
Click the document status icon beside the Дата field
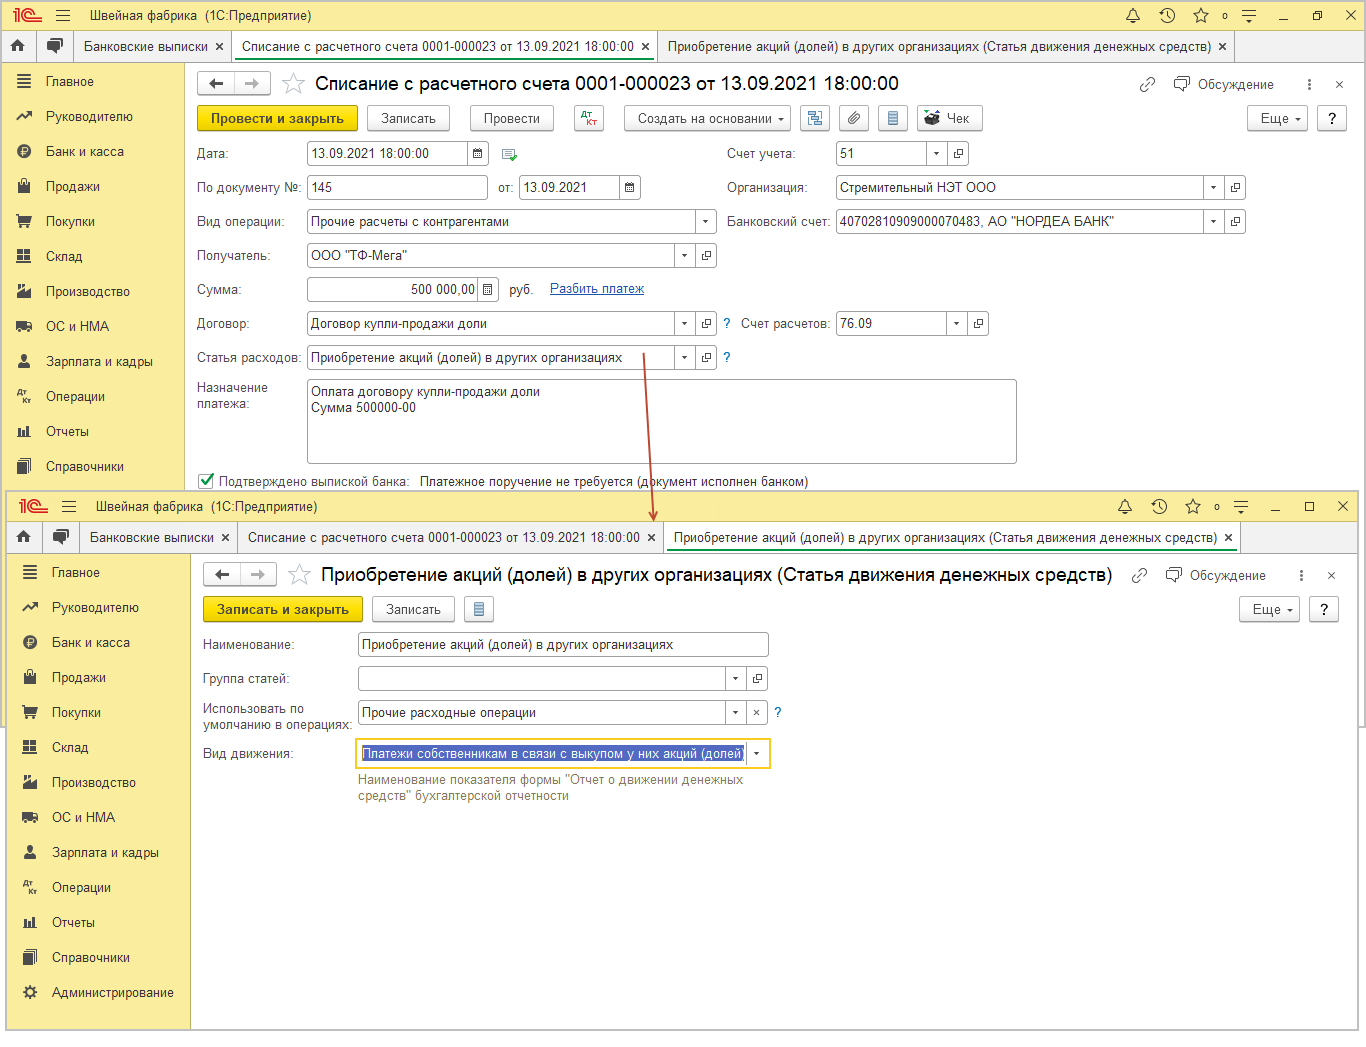pyautogui.click(x=509, y=155)
